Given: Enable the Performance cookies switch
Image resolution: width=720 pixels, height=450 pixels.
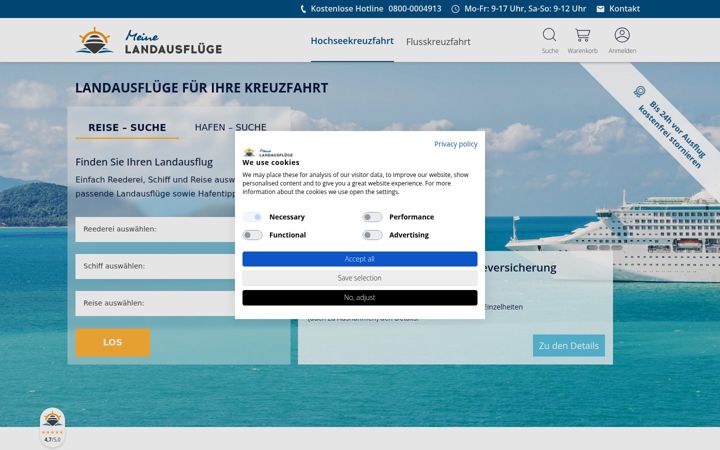Looking at the screenshot, I should click(372, 217).
